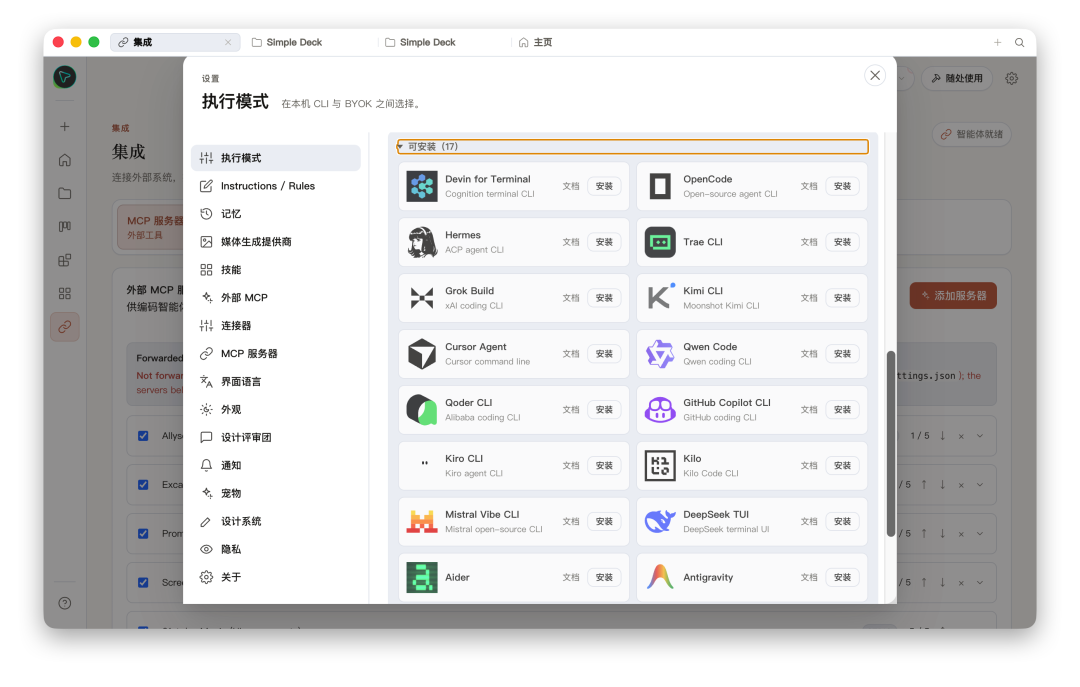Image resolution: width=1080 pixels, height=687 pixels.
Task: Open 外部 MCP settings section
Action: [x=276, y=298]
